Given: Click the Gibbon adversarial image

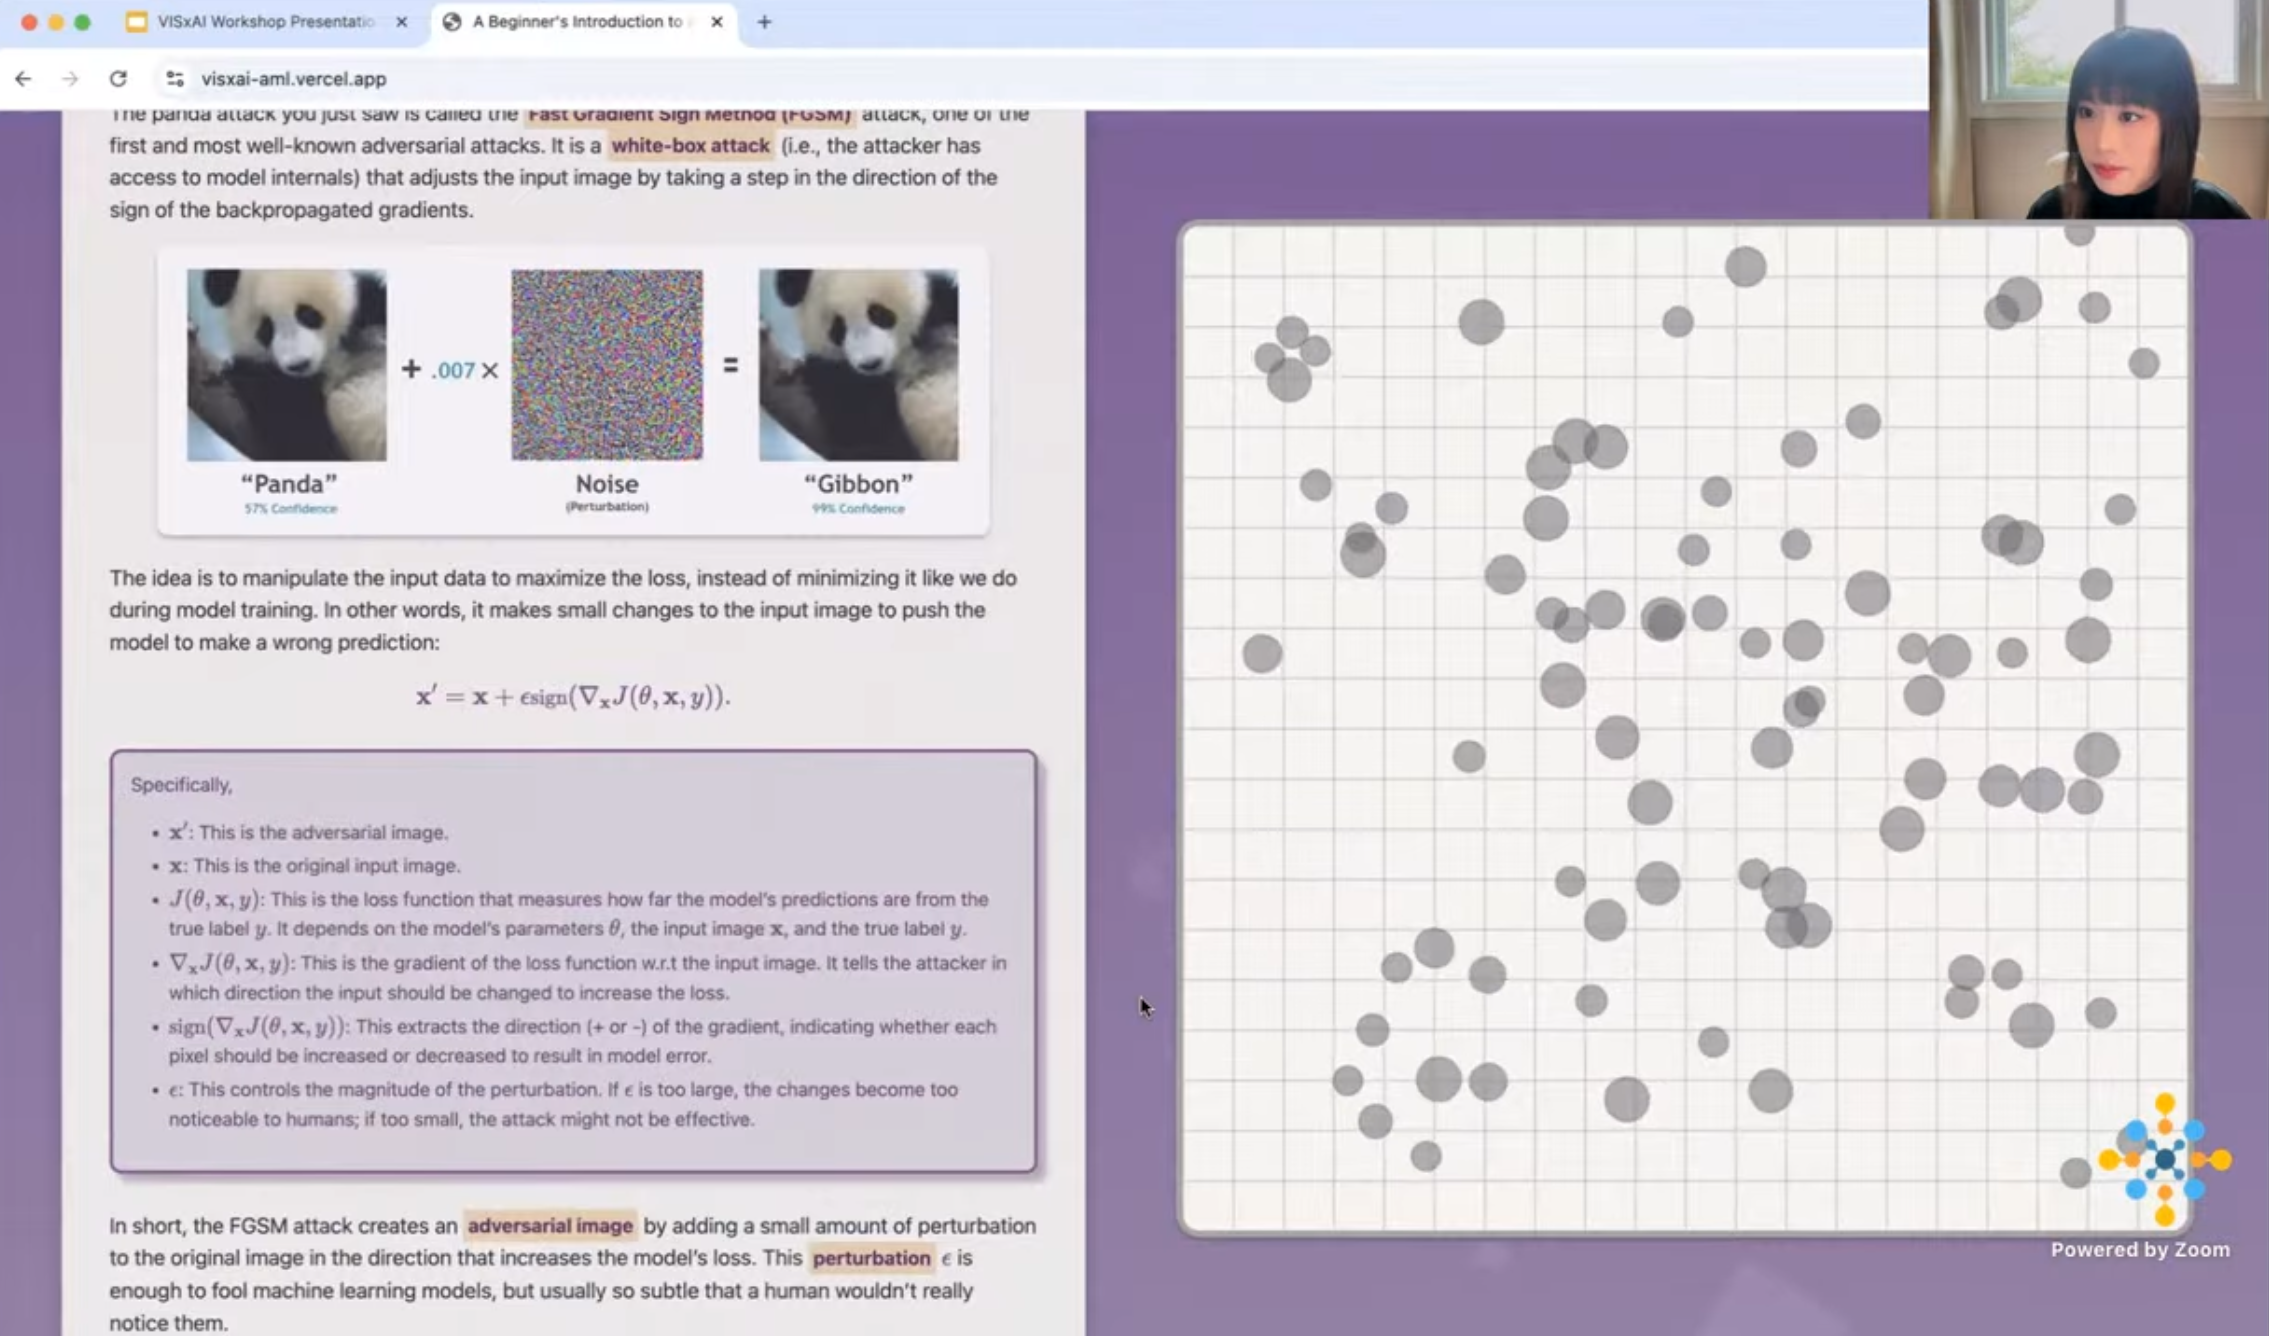Looking at the screenshot, I should click(858, 364).
